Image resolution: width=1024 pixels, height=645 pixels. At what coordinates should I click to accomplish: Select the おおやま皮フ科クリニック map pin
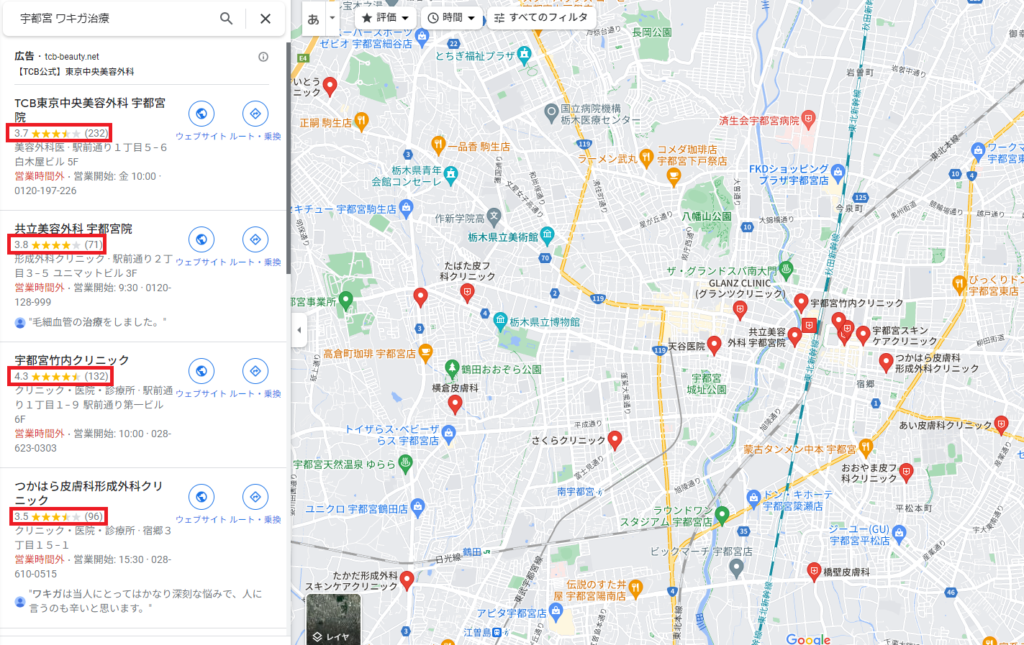(906, 472)
